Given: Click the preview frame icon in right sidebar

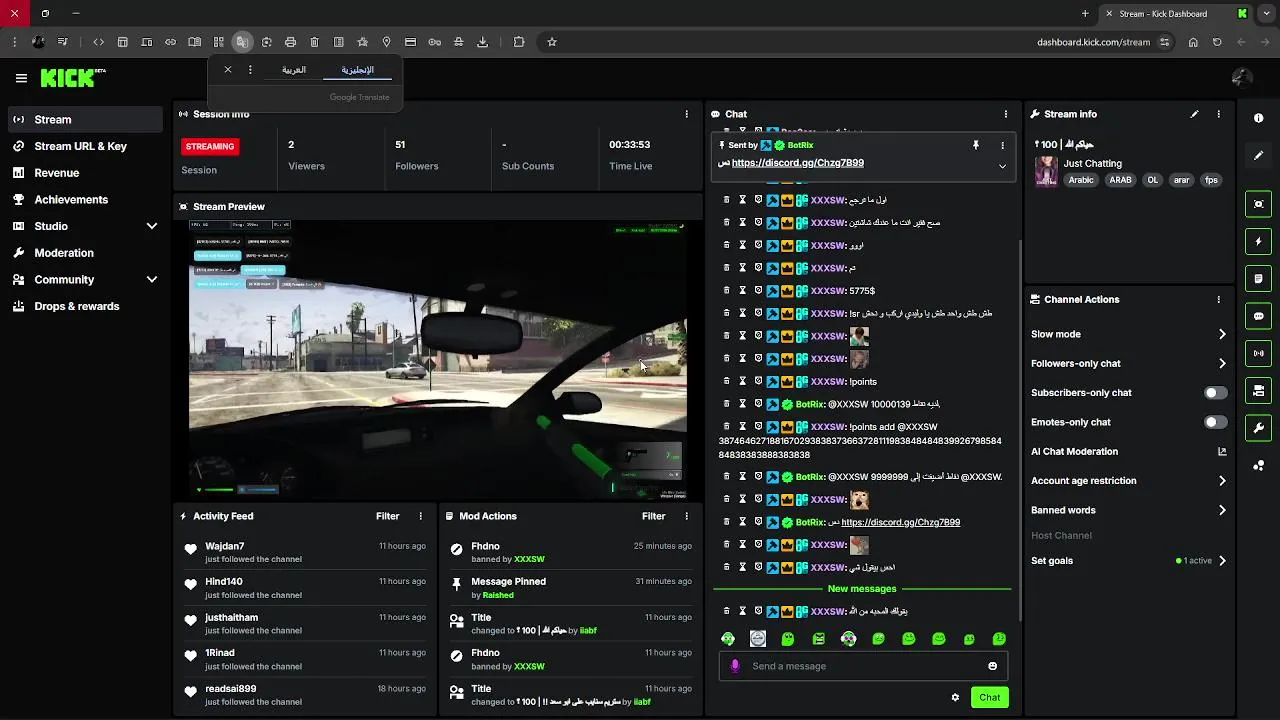Looking at the screenshot, I should click(1258, 204).
